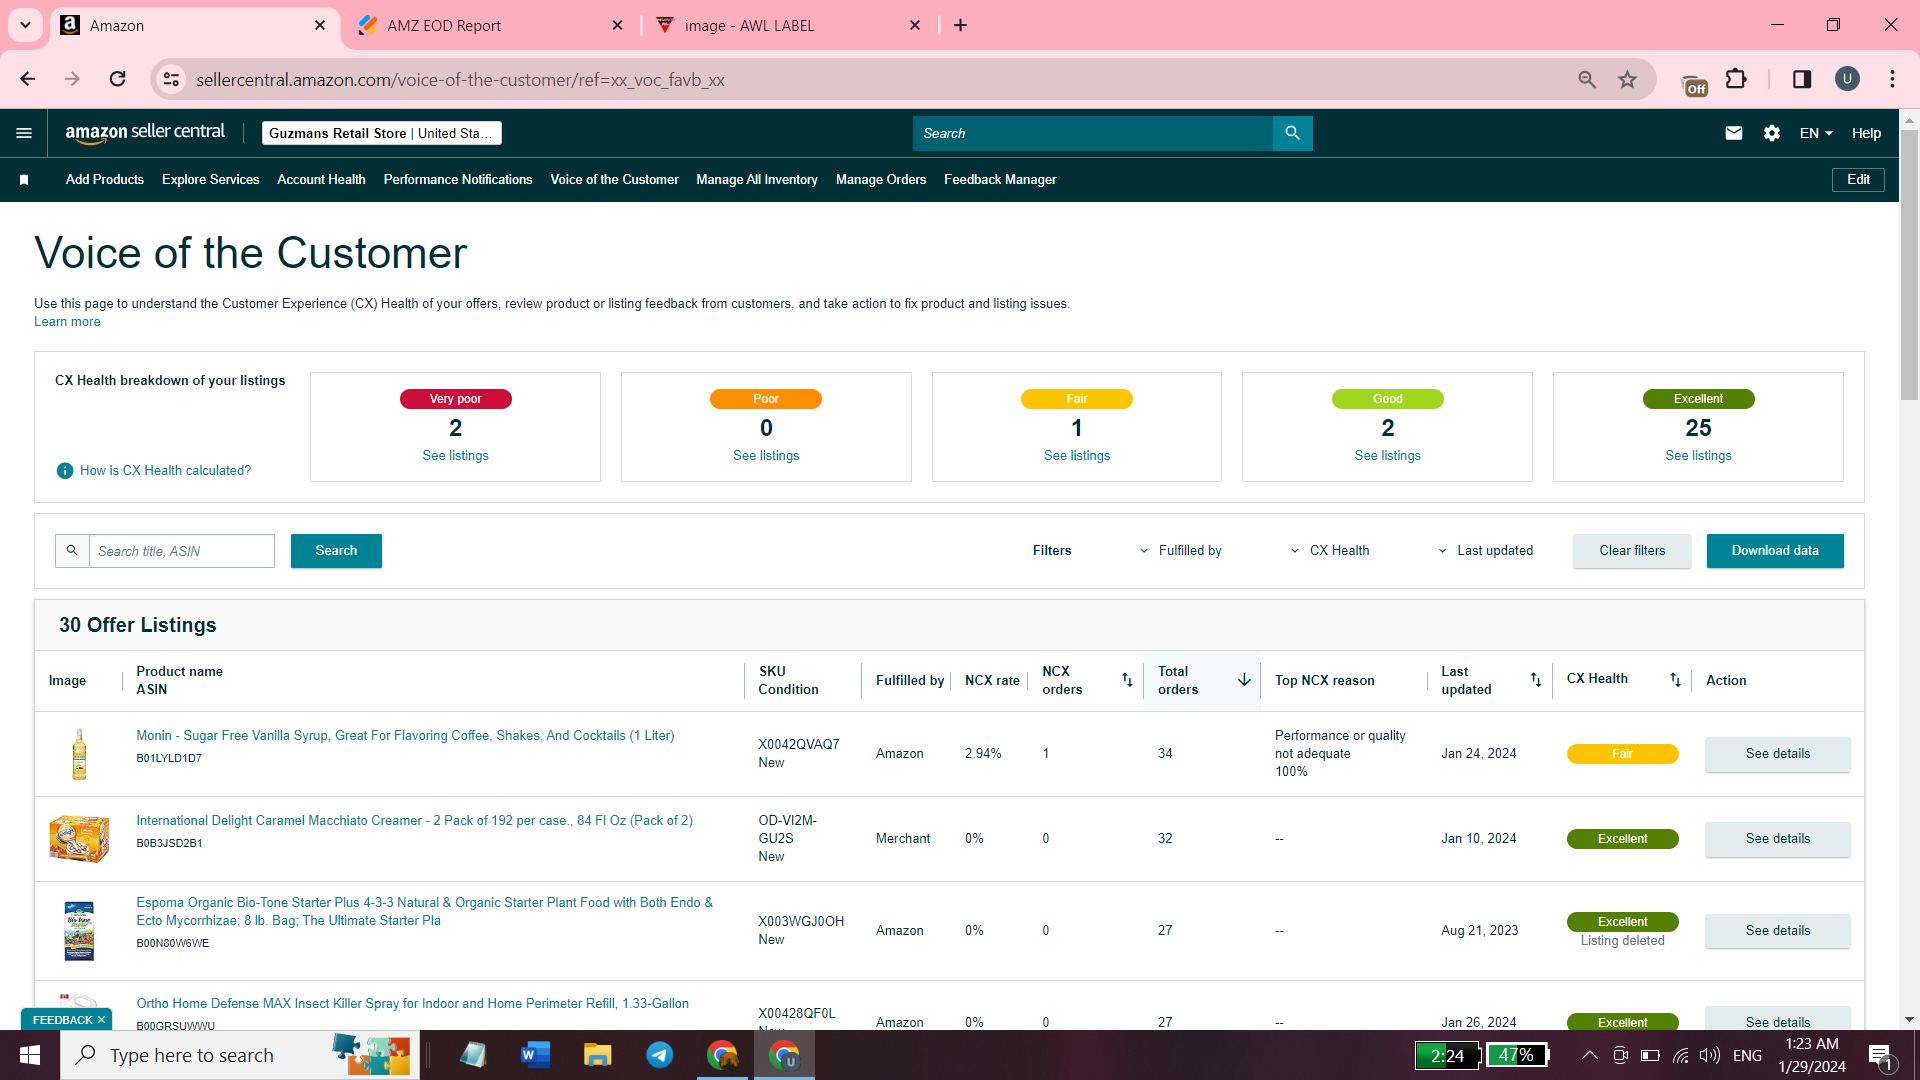Open Feedback Manager menu item

[x=1000, y=180]
